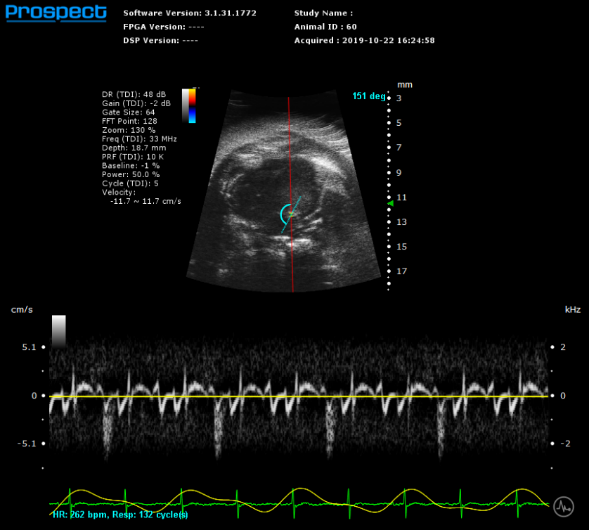The width and height of the screenshot is (589, 530).
Task: Click the ECG waveform icon at bottom right
Action: pos(563,507)
